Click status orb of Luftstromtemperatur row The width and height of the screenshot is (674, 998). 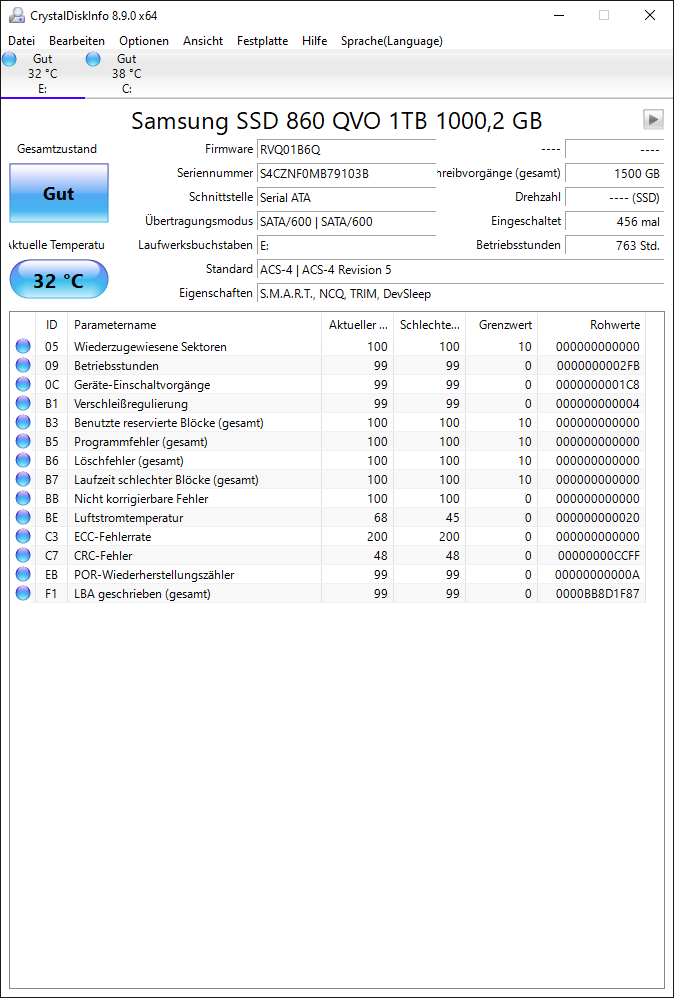[23, 517]
